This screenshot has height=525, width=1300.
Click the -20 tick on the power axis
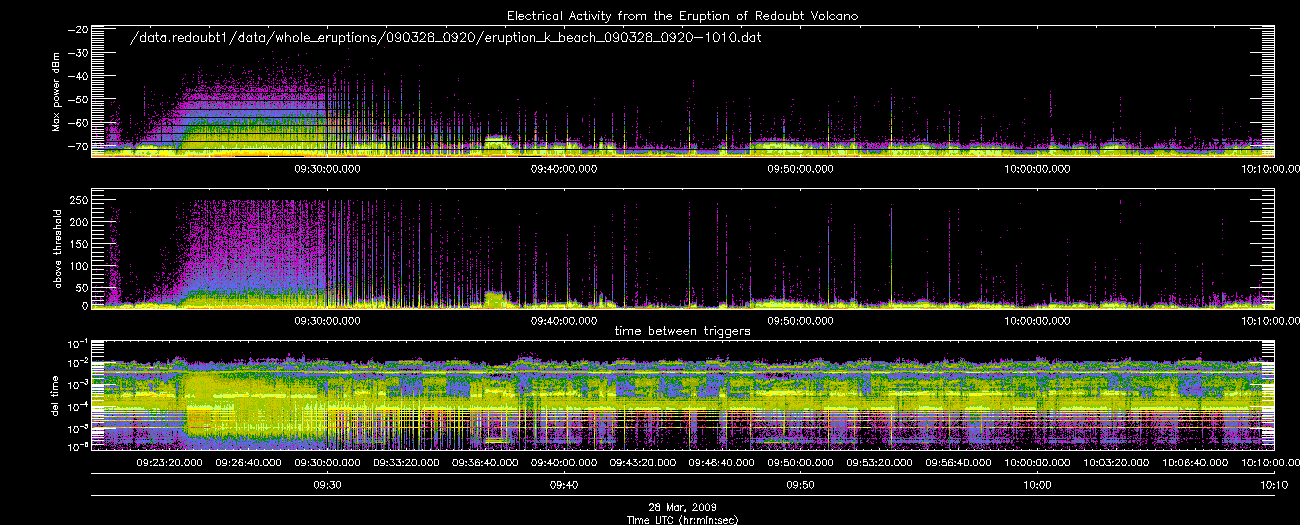76,30
